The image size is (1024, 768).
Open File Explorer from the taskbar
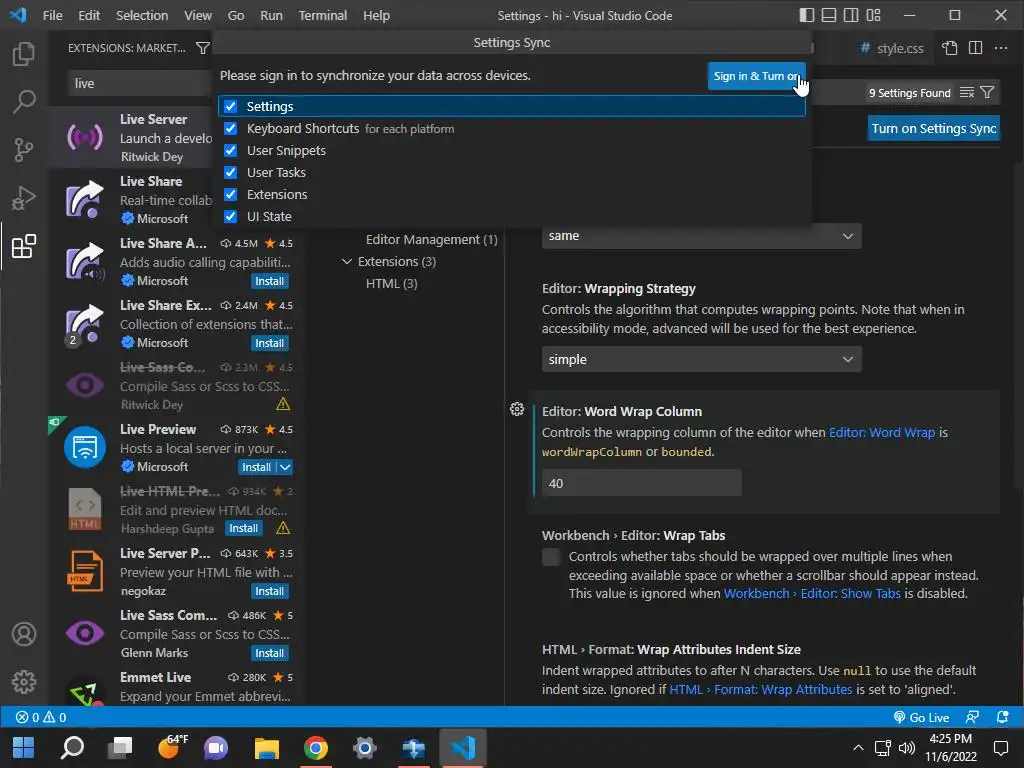click(x=266, y=748)
